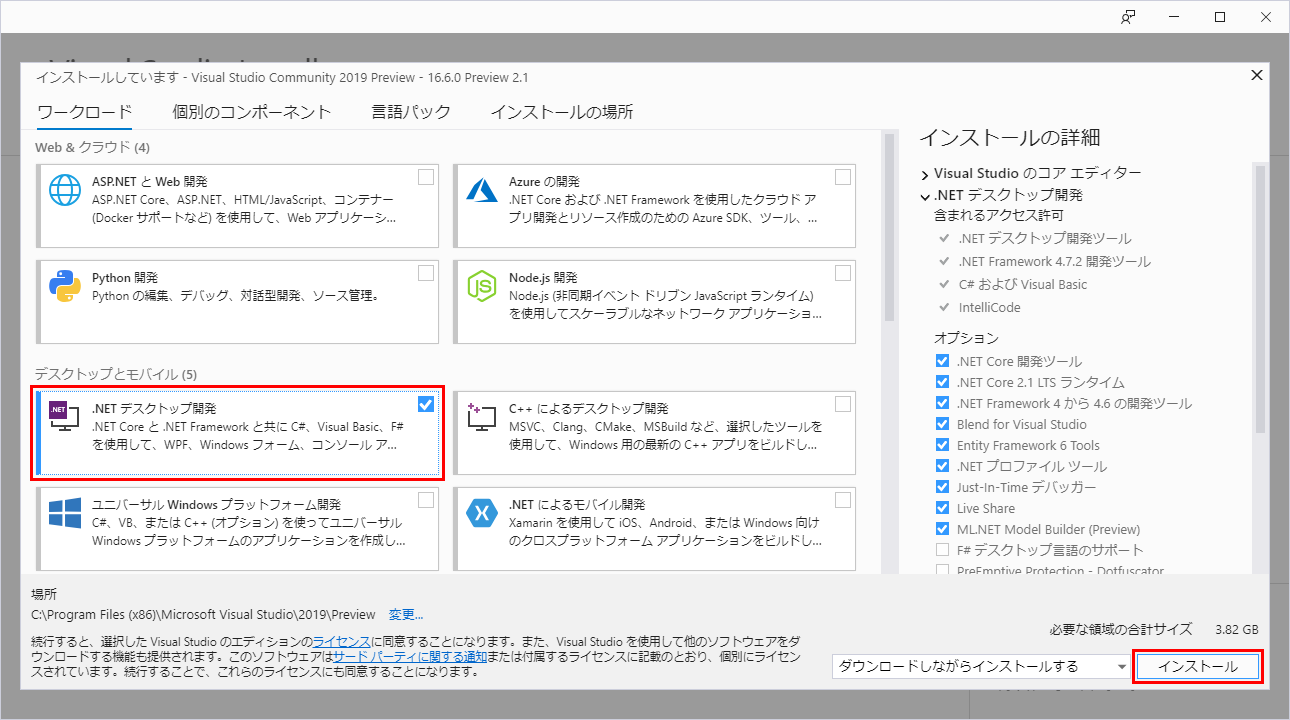This screenshot has height=720, width=1290.
Task: Open the サード パーティに関する通知 link
Action: [410, 656]
